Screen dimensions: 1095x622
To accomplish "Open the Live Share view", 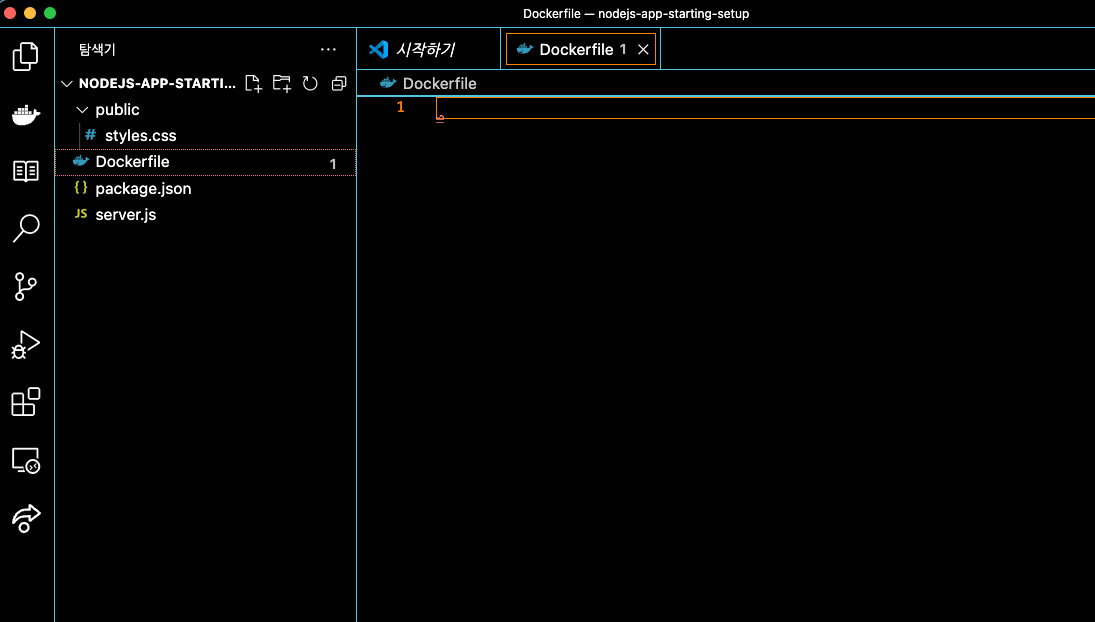I will click(26, 518).
